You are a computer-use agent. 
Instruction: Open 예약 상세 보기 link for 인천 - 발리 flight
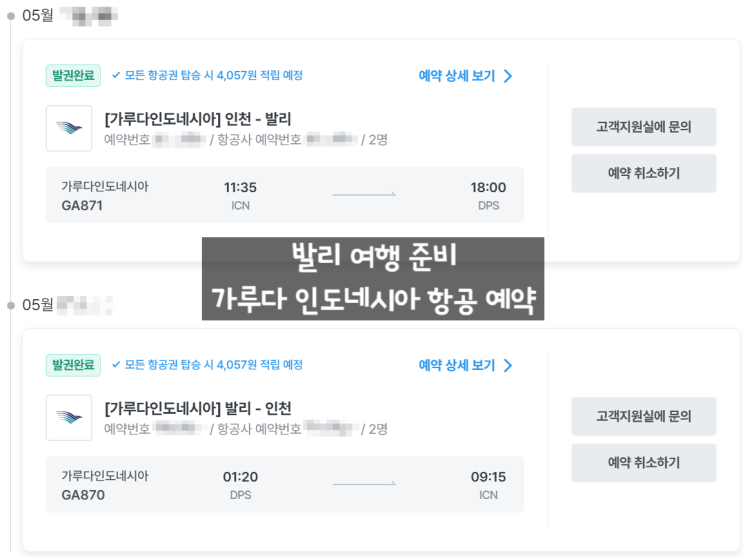click(457, 76)
